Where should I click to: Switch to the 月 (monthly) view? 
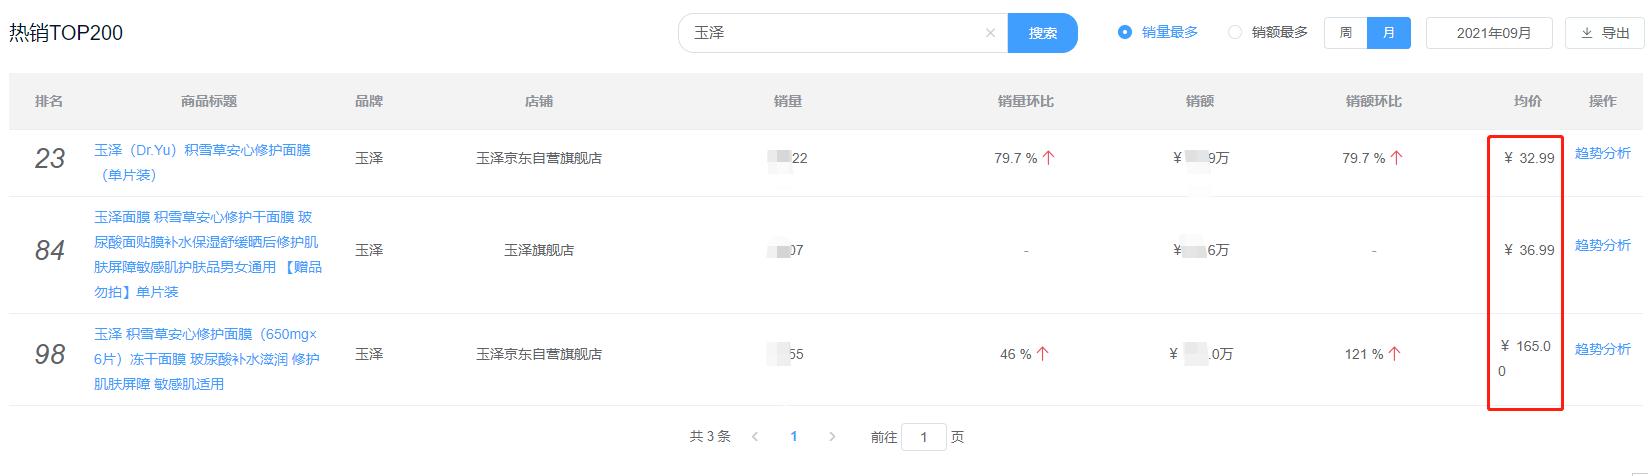coord(1389,33)
